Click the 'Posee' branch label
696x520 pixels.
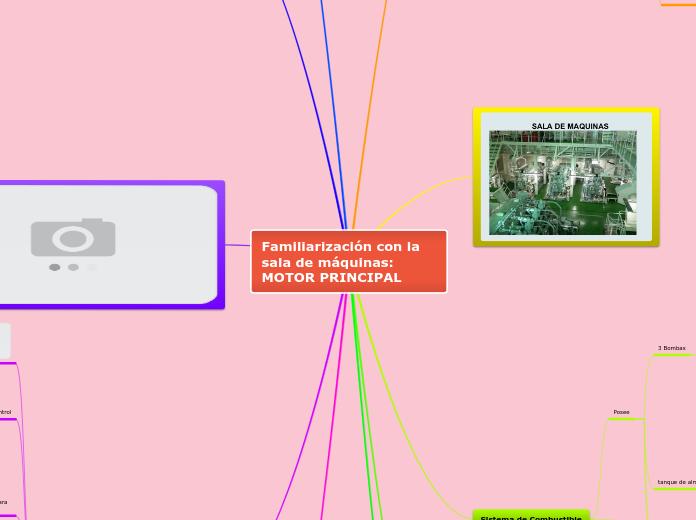click(621, 412)
